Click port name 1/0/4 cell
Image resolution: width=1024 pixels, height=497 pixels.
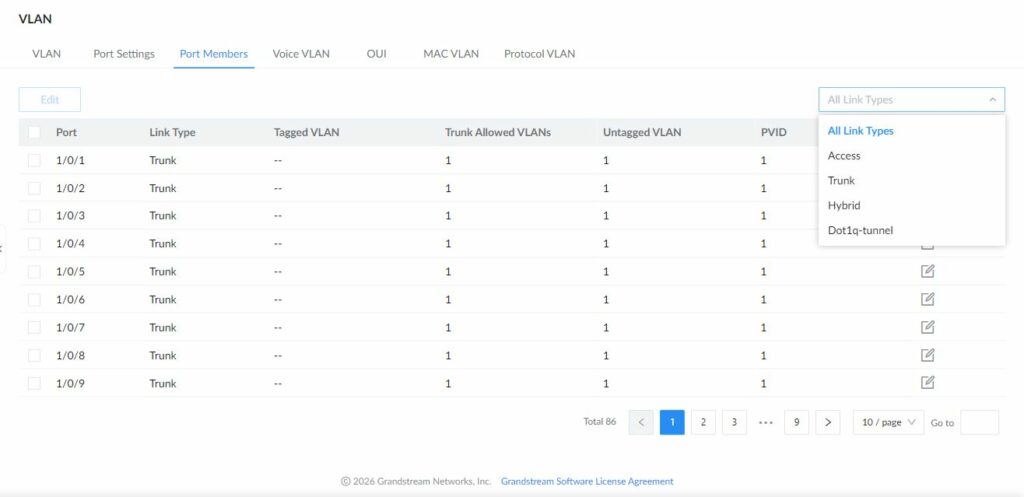[x=71, y=244]
